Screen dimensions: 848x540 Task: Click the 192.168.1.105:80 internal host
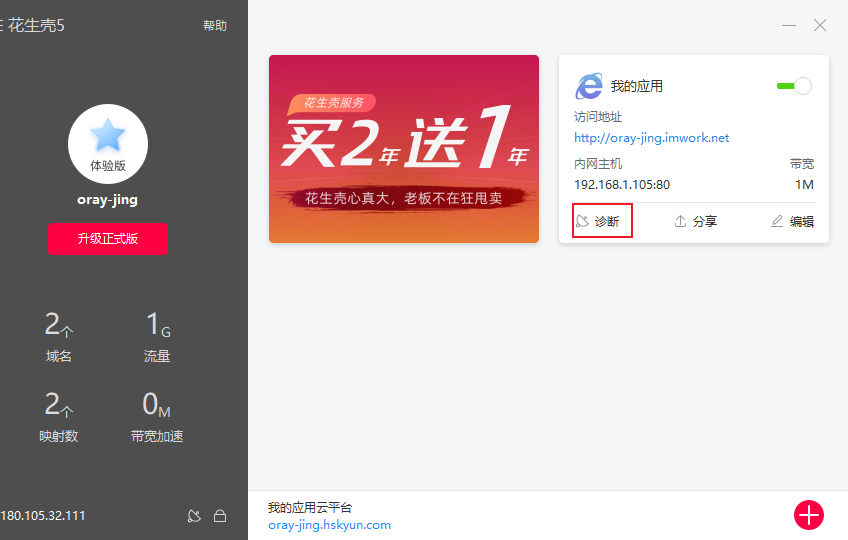(x=622, y=185)
